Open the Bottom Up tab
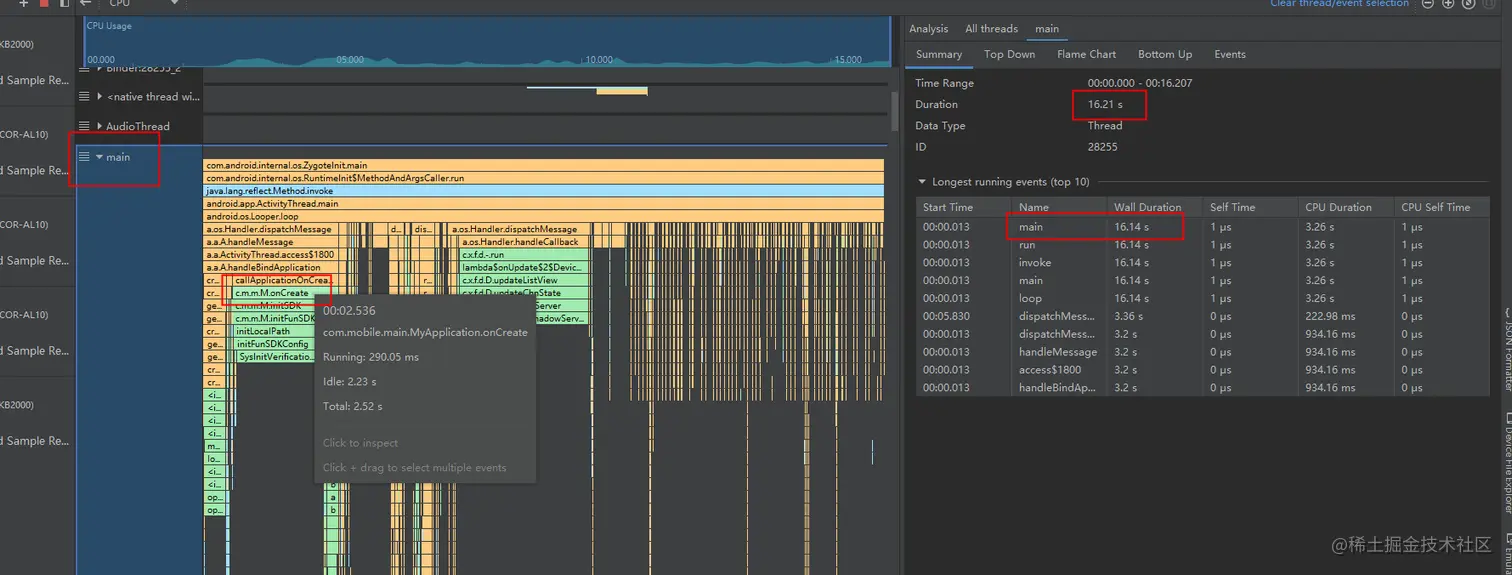The height and width of the screenshot is (575, 1512). click(1165, 54)
